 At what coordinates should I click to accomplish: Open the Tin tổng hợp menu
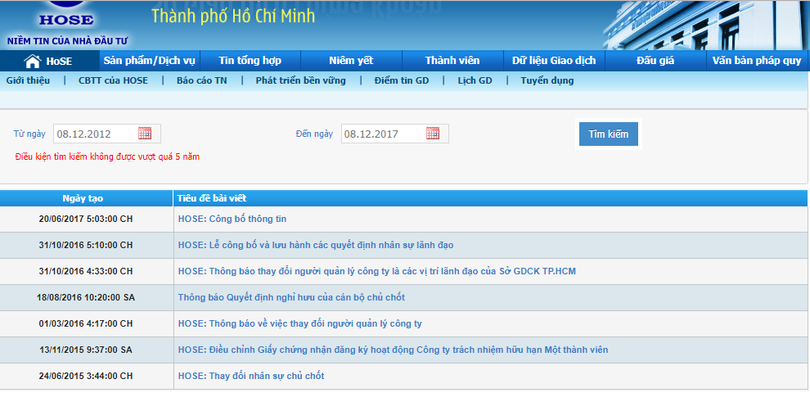click(250, 60)
